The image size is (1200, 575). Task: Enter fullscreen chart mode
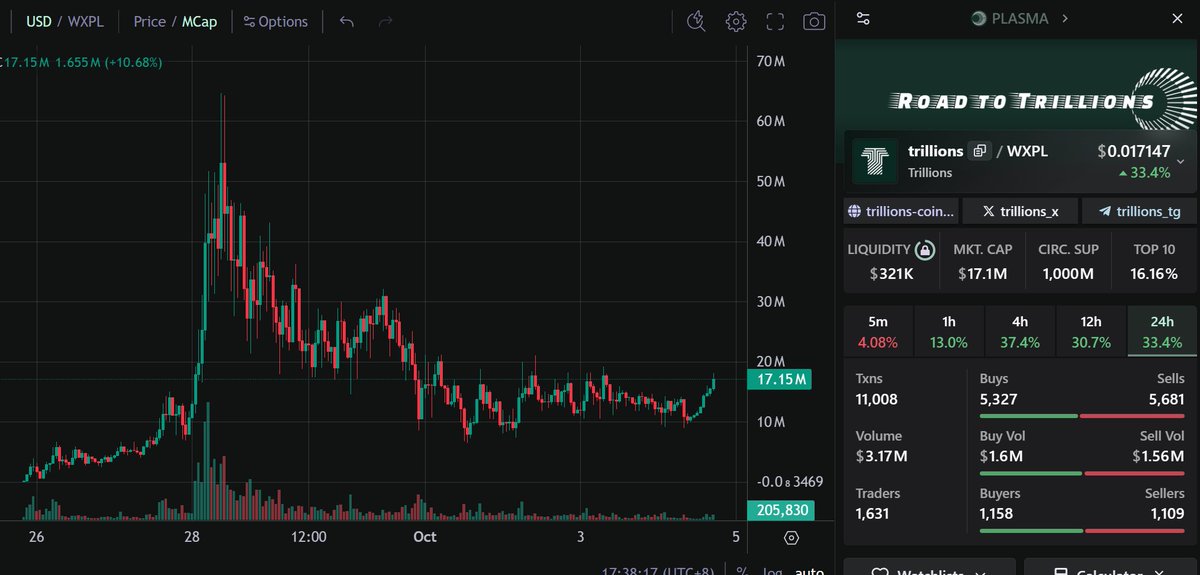pyautogui.click(x=775, y=21)
